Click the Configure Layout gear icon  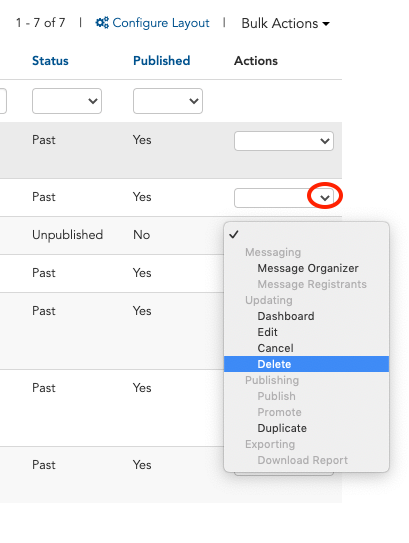(x=102, y=23)
